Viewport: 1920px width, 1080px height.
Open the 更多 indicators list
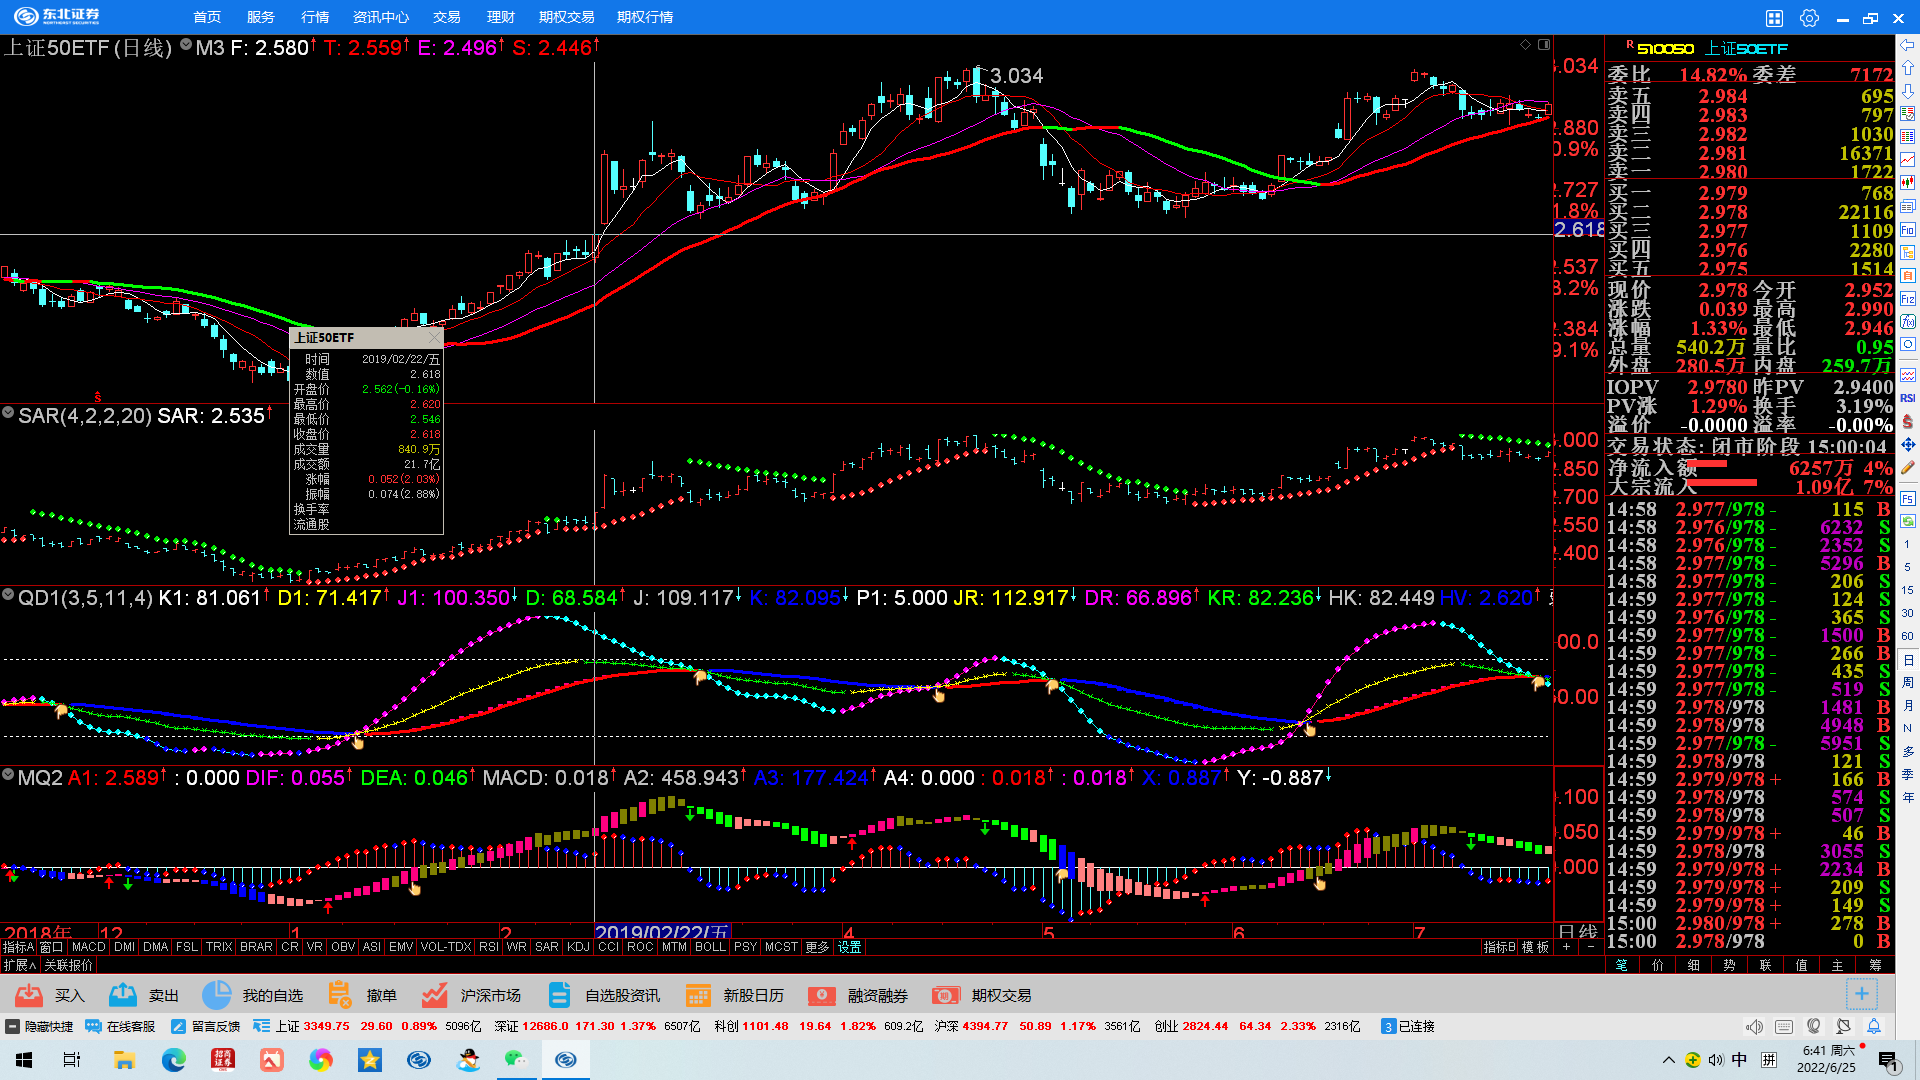click(x=817, y=947)
